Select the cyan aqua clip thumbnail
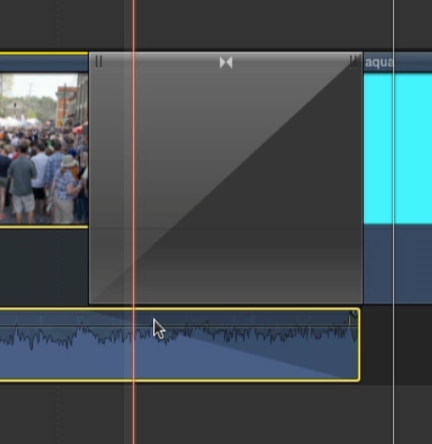Viewport: 432px width, 444px height. click(398, 149)
